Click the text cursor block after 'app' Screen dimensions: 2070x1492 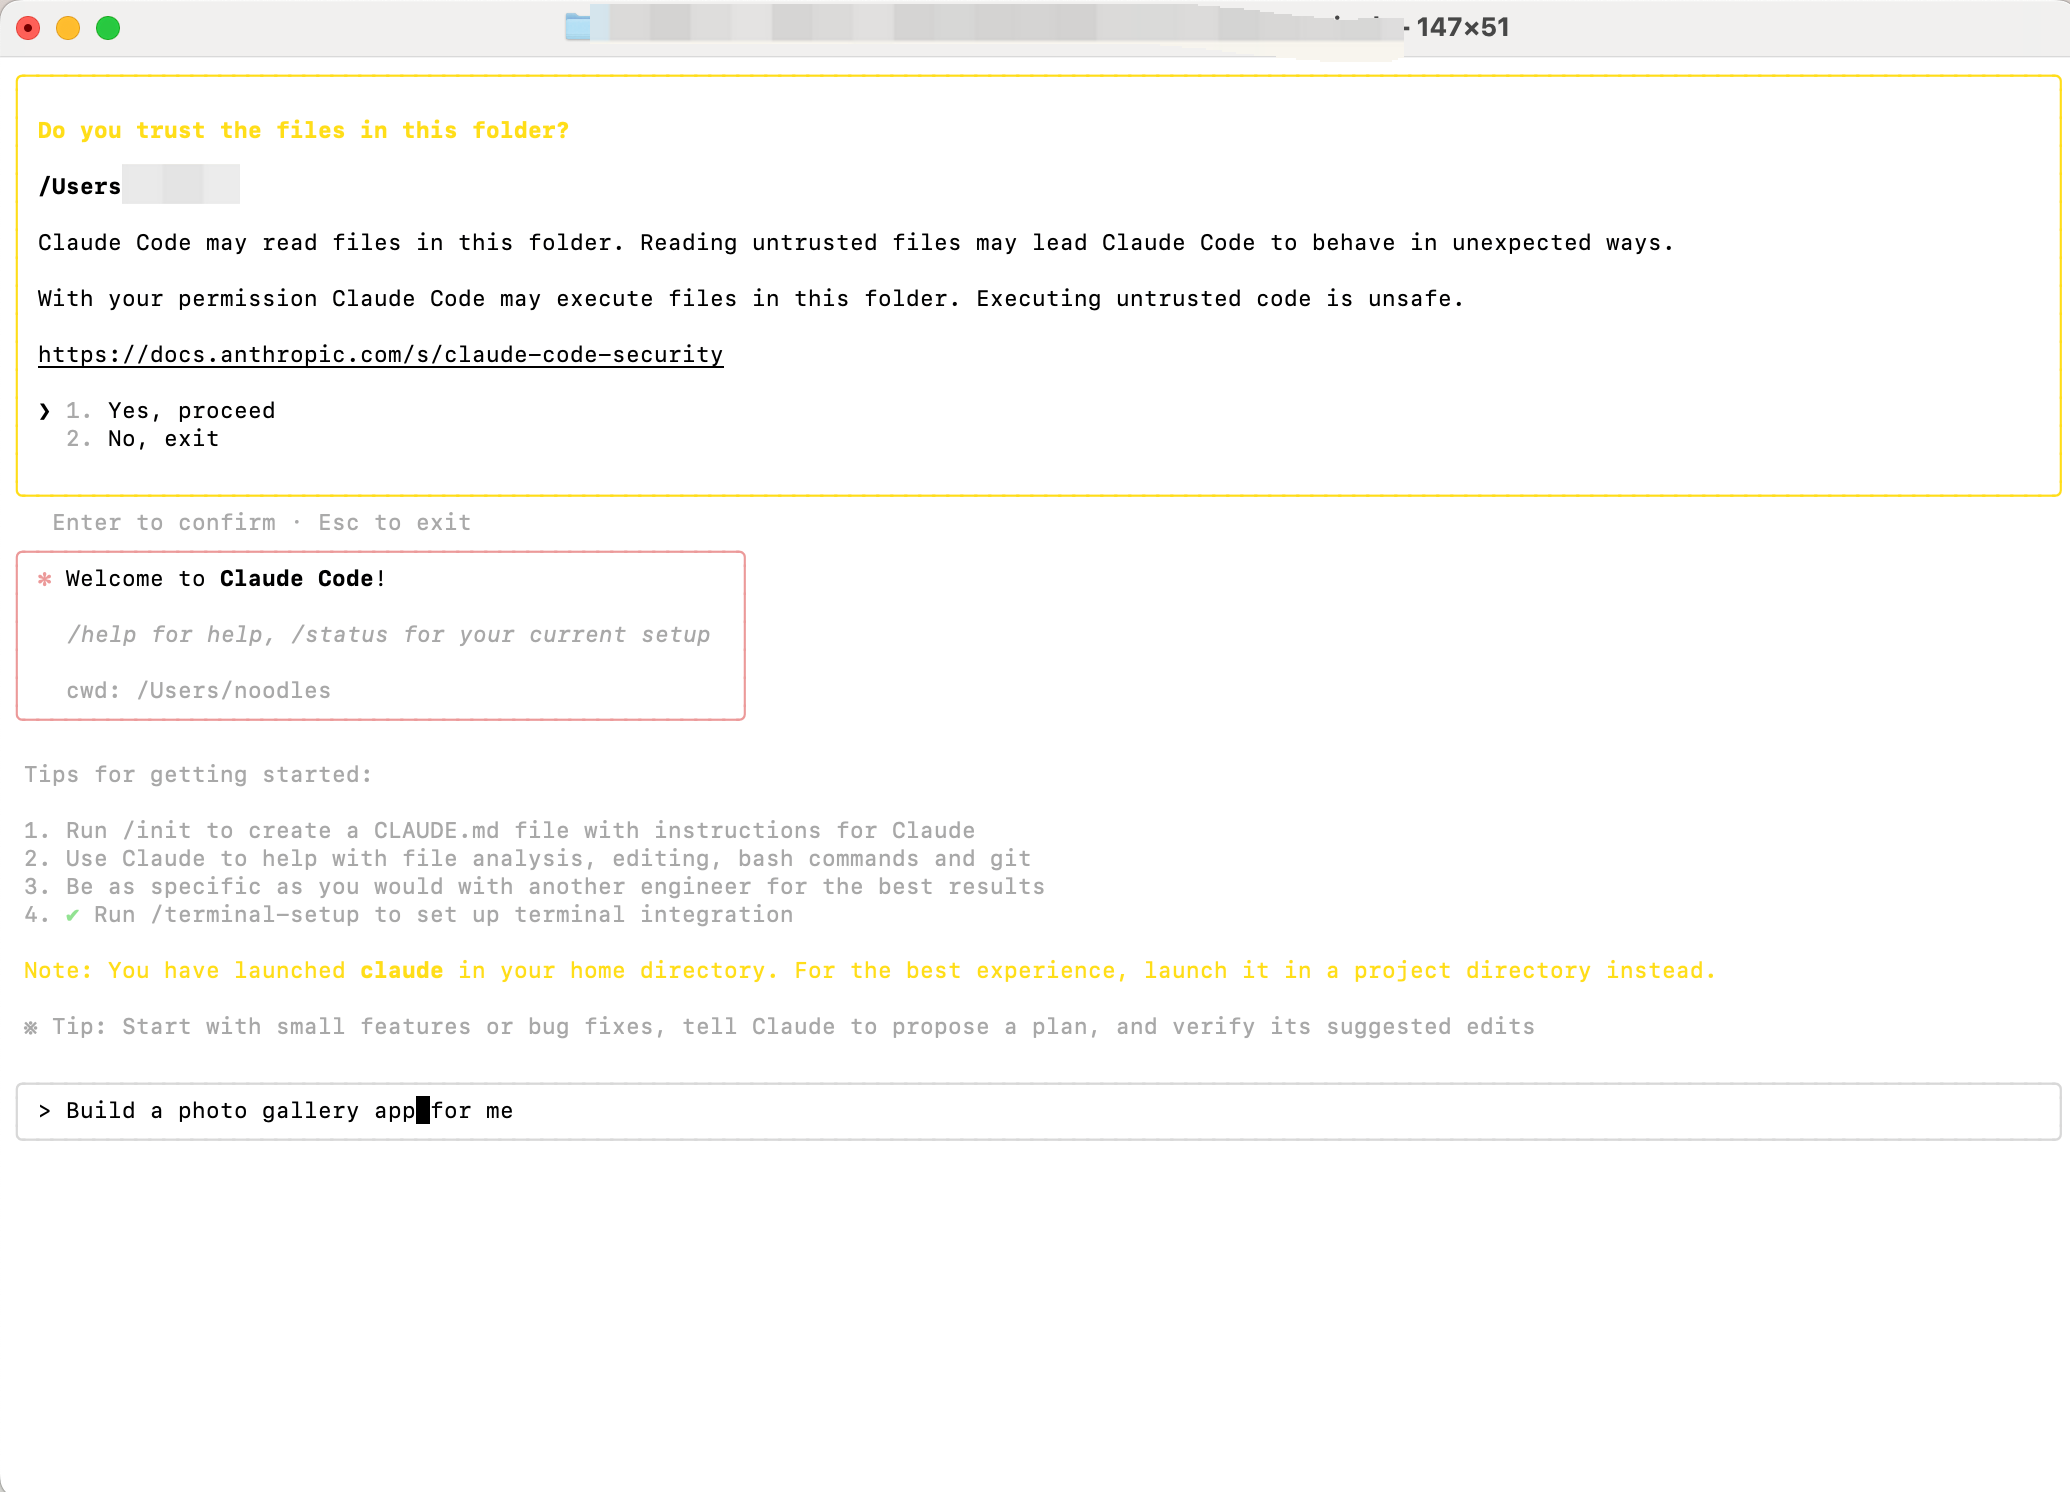coord(423,1111)
